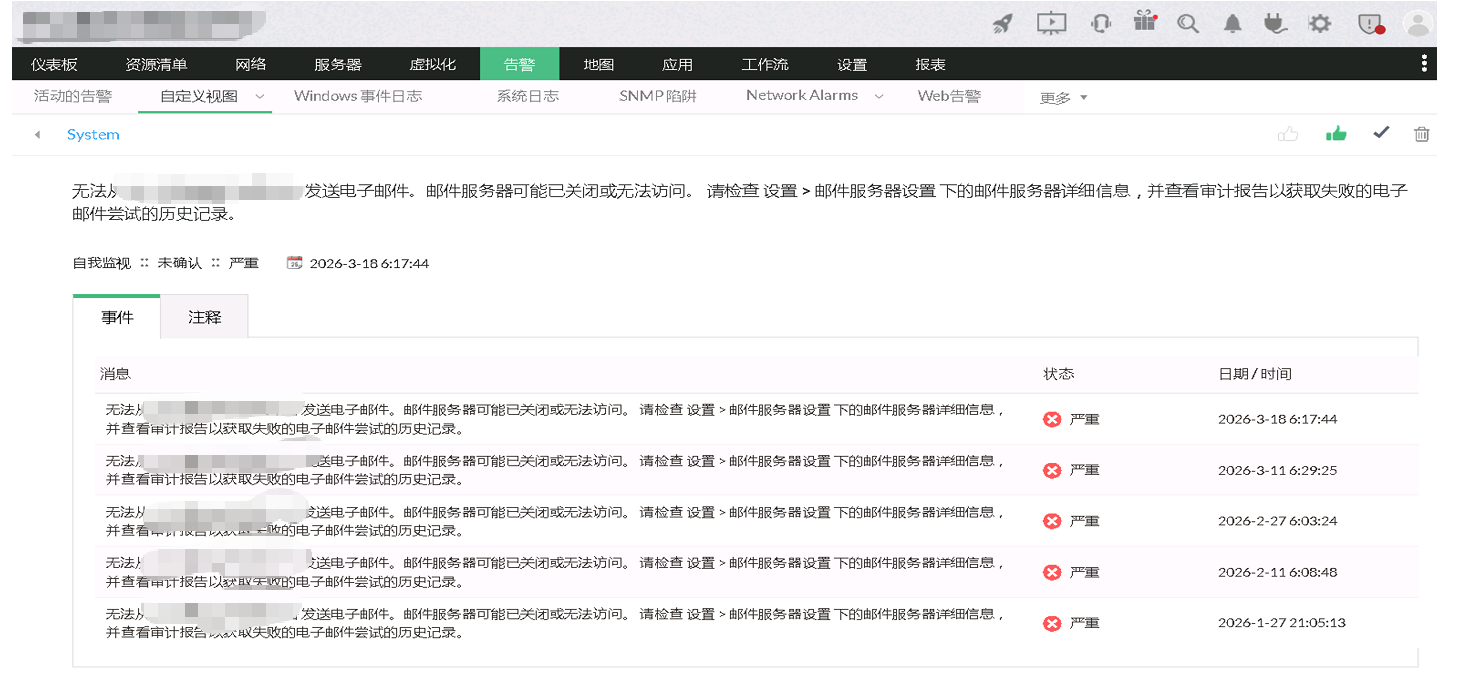The image size is (1473, 678).
Task: Expand the 更多 dropdown
Action: click(1063, 98)
